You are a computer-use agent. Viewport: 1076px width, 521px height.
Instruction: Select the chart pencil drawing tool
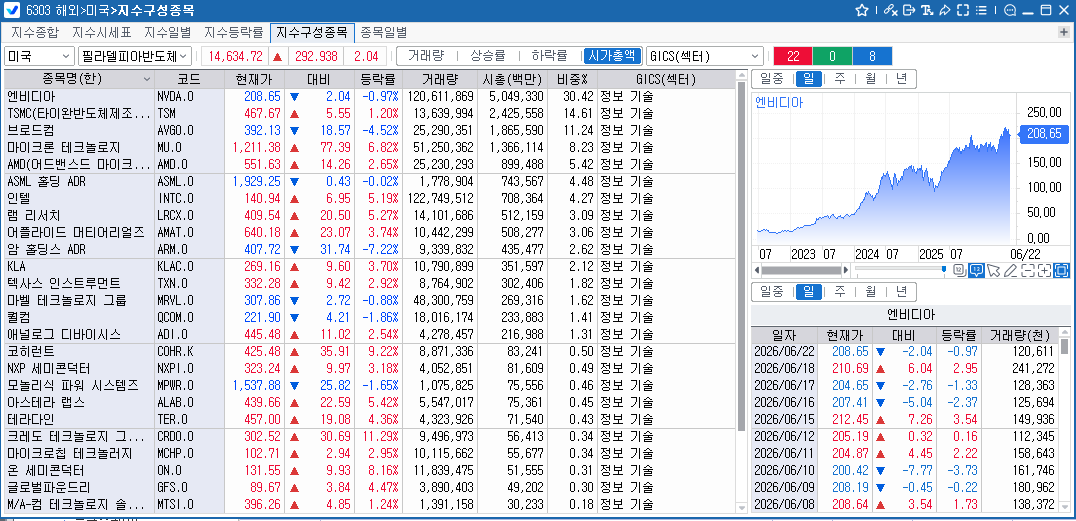point(1010,270)
